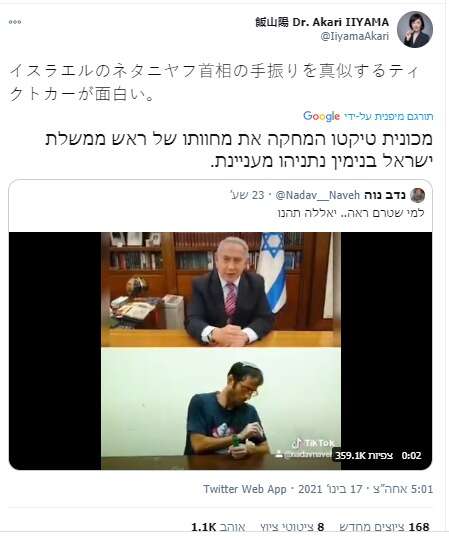Open the Dr. Akari IIYAMA display name
The image size is (449, 538).
(x=322, y=22)
